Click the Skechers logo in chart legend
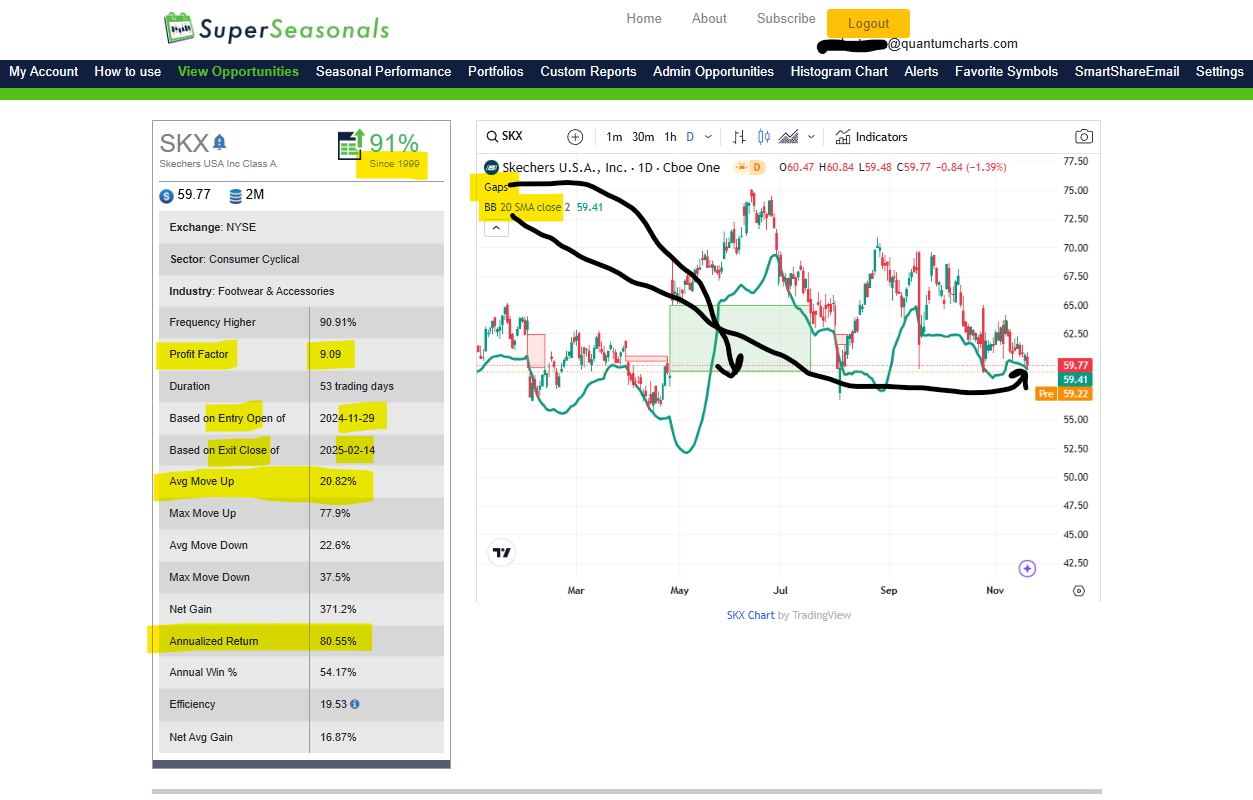This screenshot has width=1253, height=800. coord(491,167)
